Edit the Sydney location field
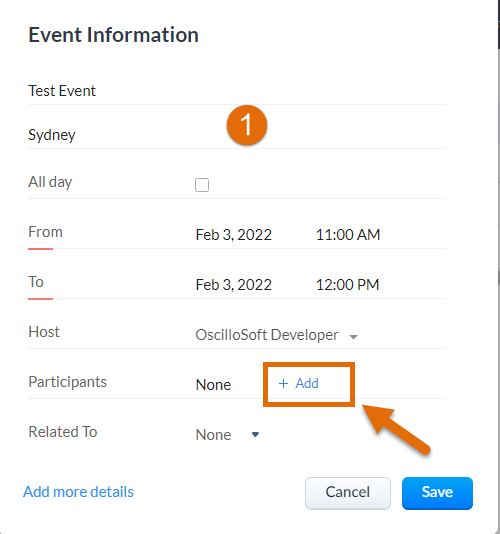This screenshot has height=534, width=500. click(237, 135)
